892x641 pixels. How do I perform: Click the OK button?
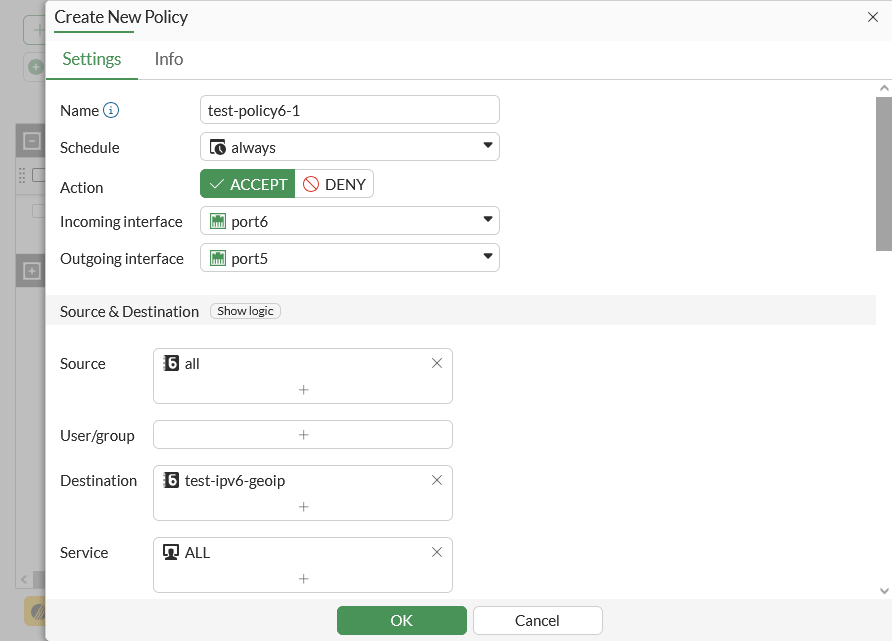(x=401, y=620)
